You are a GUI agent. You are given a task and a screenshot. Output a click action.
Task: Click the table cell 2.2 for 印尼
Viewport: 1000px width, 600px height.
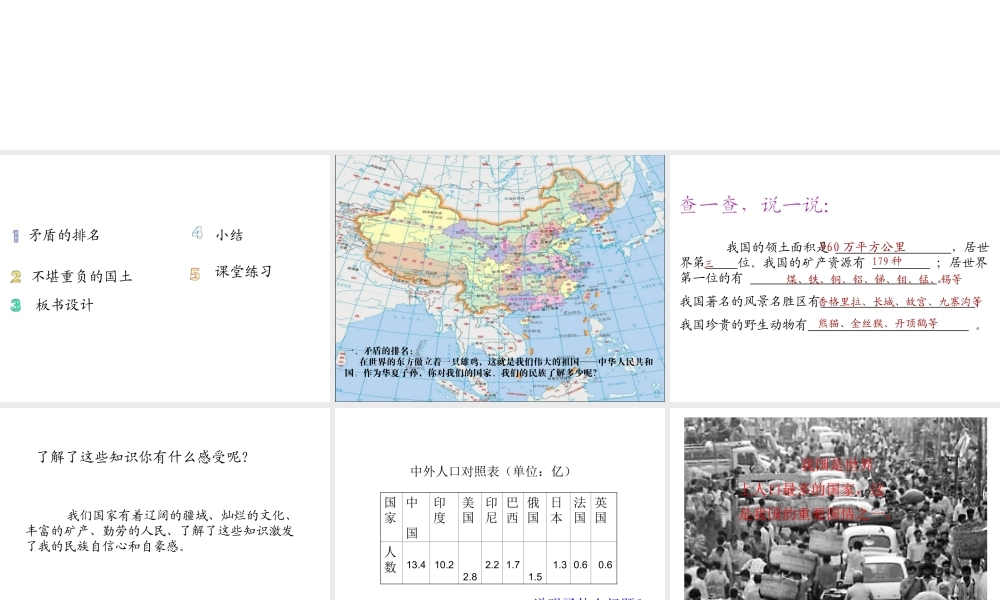click(492, 564)
